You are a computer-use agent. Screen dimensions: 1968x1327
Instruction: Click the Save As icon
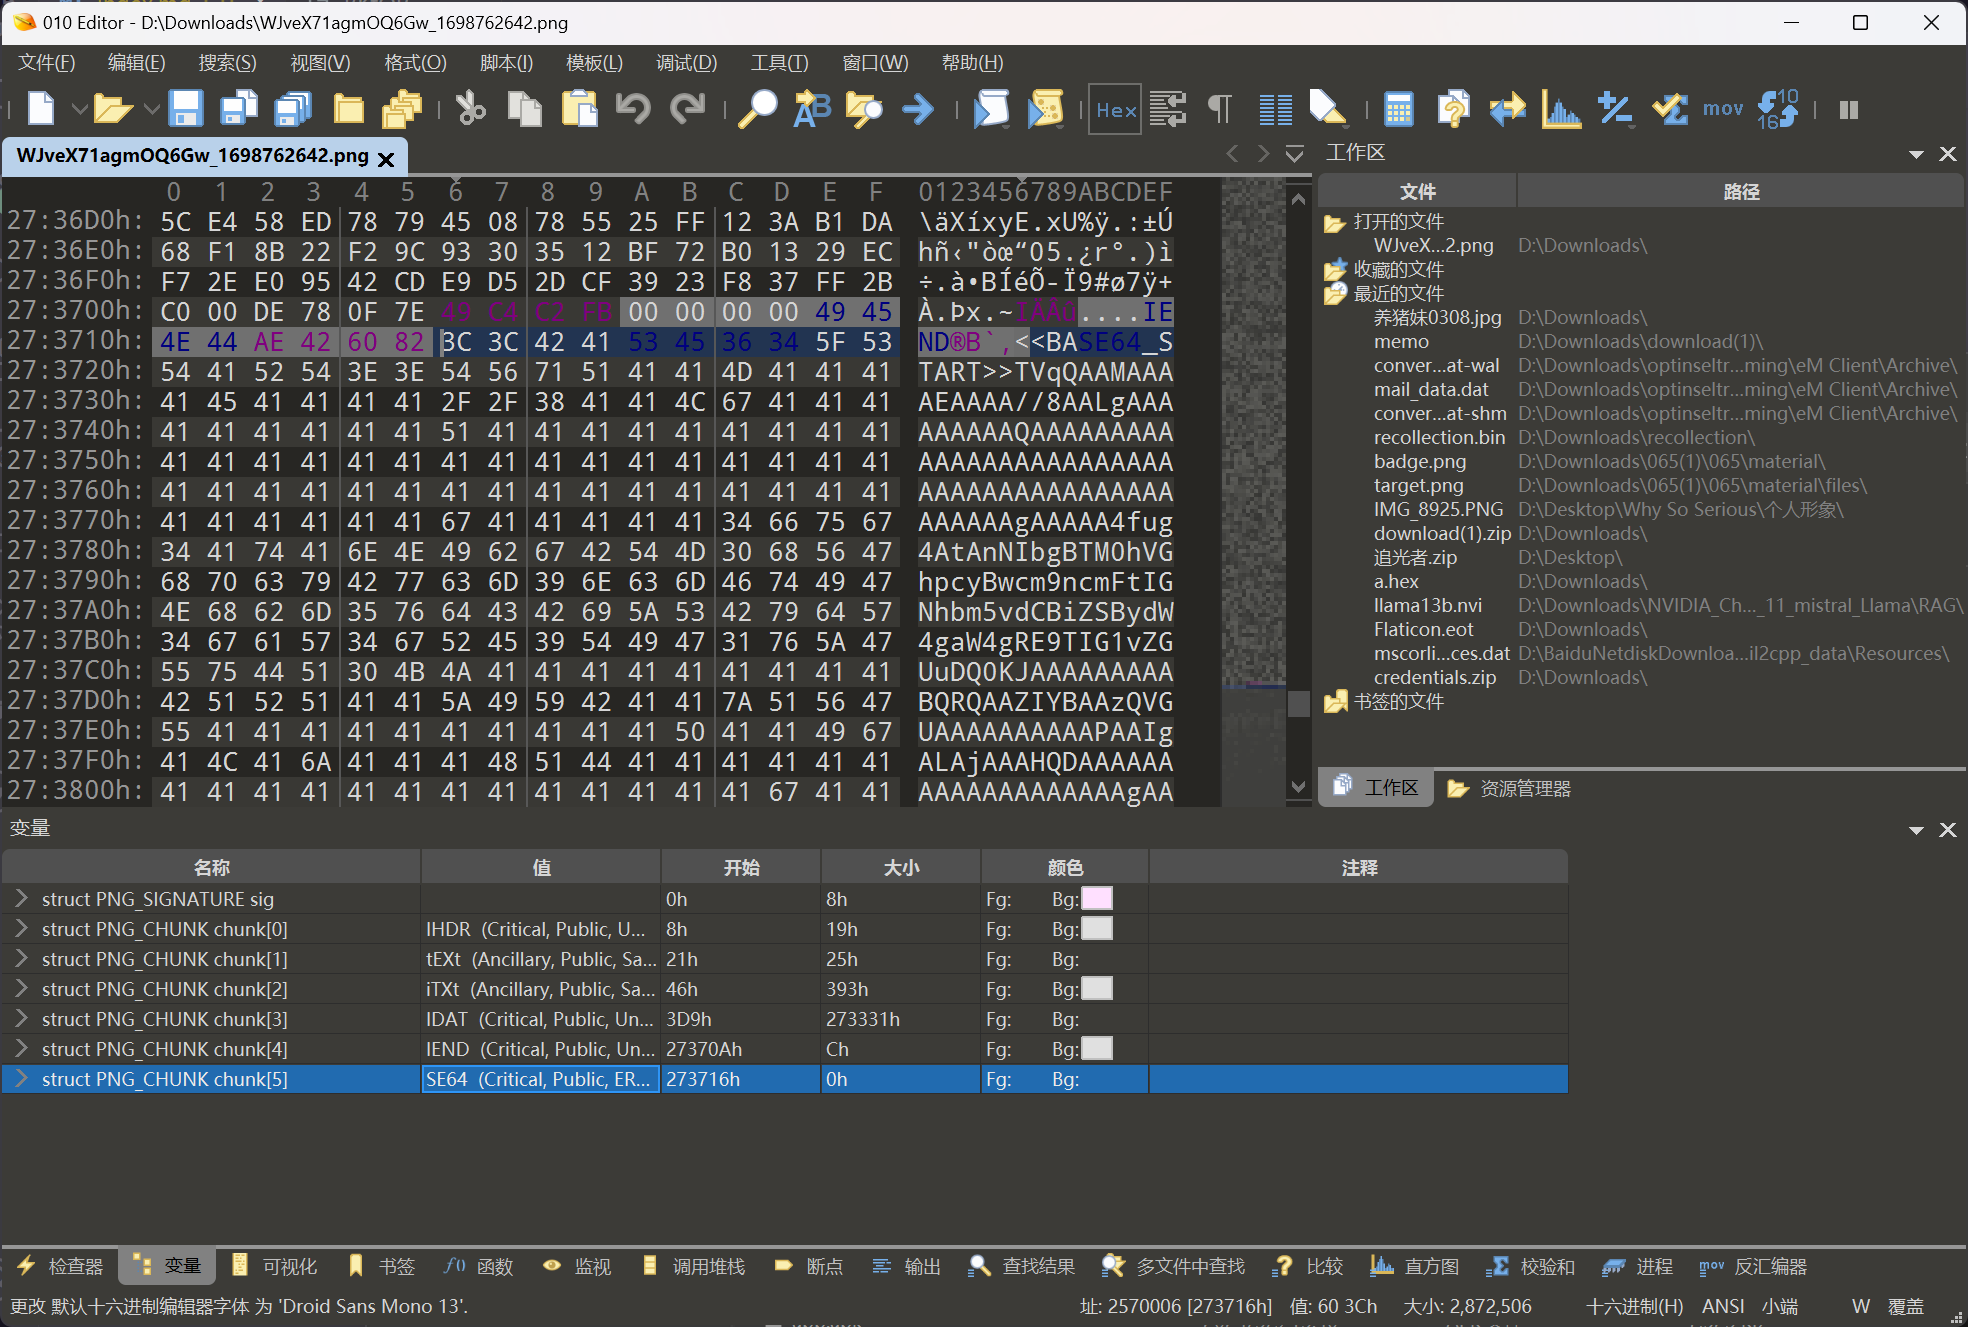pyautogui.click(x=238, y=108)
